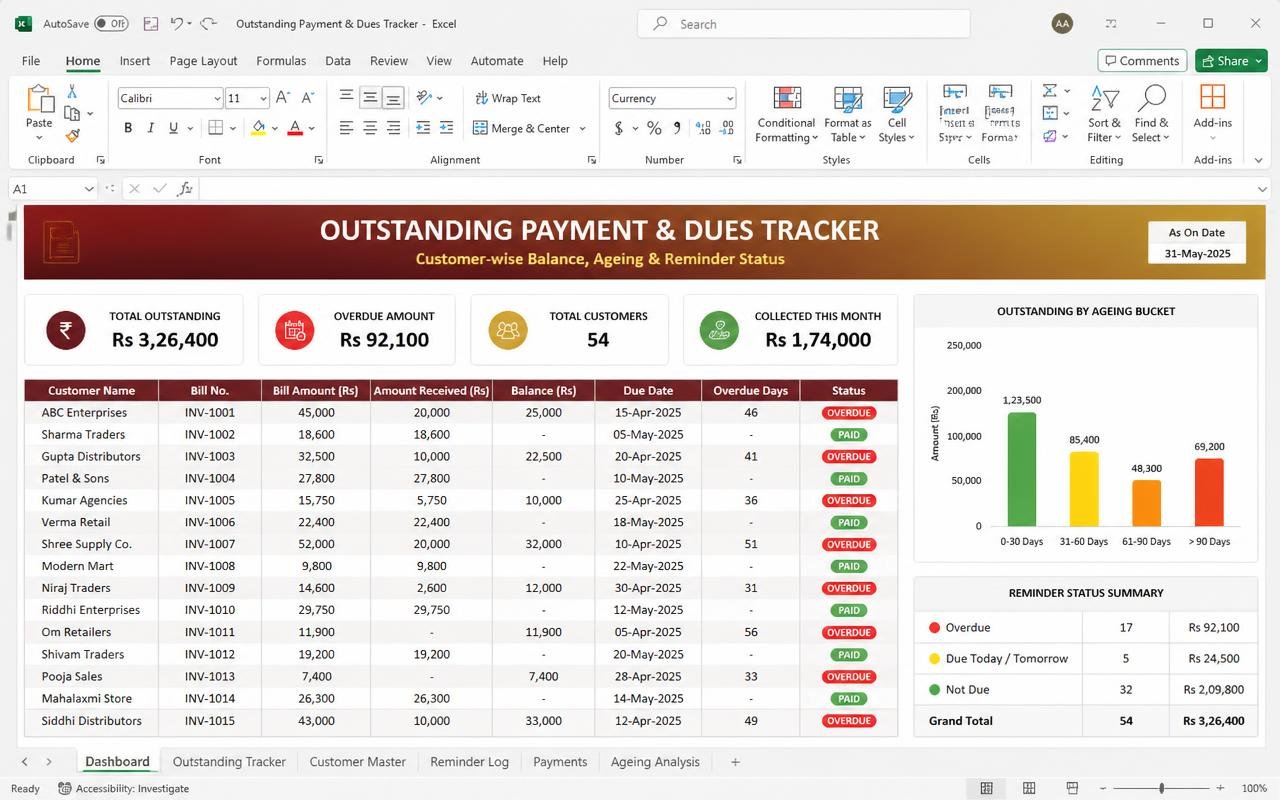The image size is (1280, 800).
Task: Click the Save icon in title bar
Action: pos(151,23)
